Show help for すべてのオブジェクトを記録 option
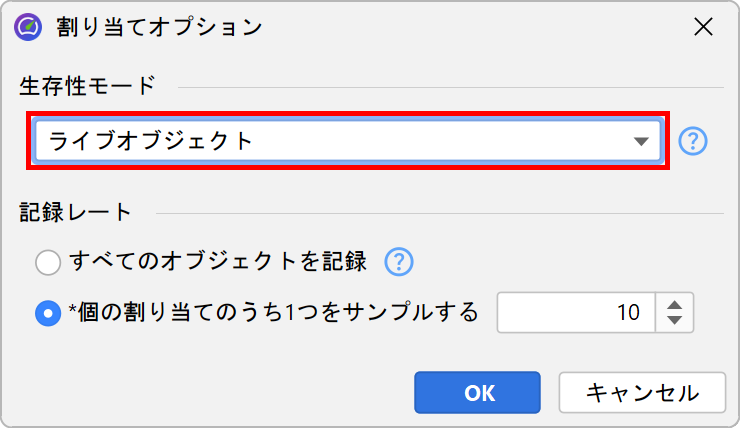This screenshot has width=740, height=428. (x=399, y=262)
